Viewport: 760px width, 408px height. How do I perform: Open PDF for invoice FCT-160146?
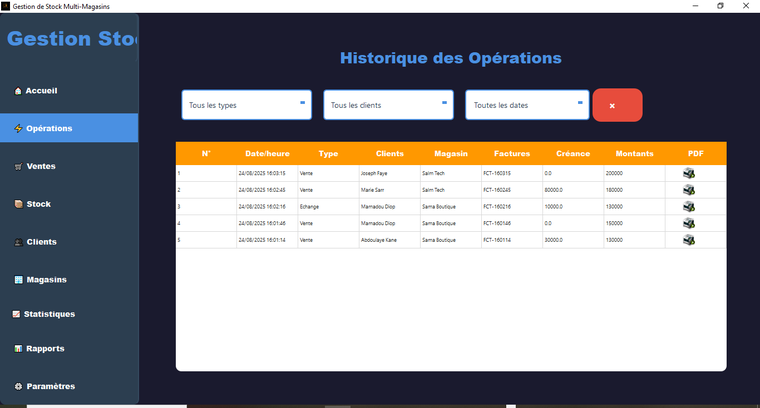click(x=689, y=223)
